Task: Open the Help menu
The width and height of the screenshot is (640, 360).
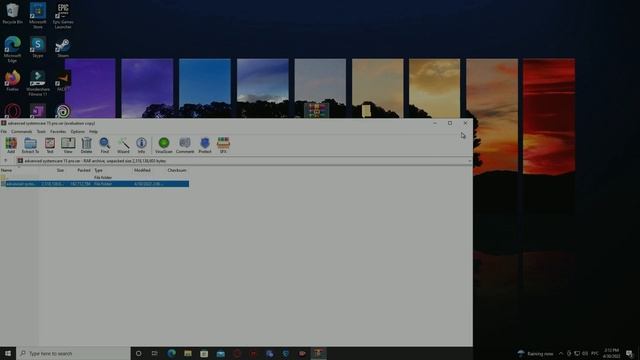Action: tap(93, 131)
